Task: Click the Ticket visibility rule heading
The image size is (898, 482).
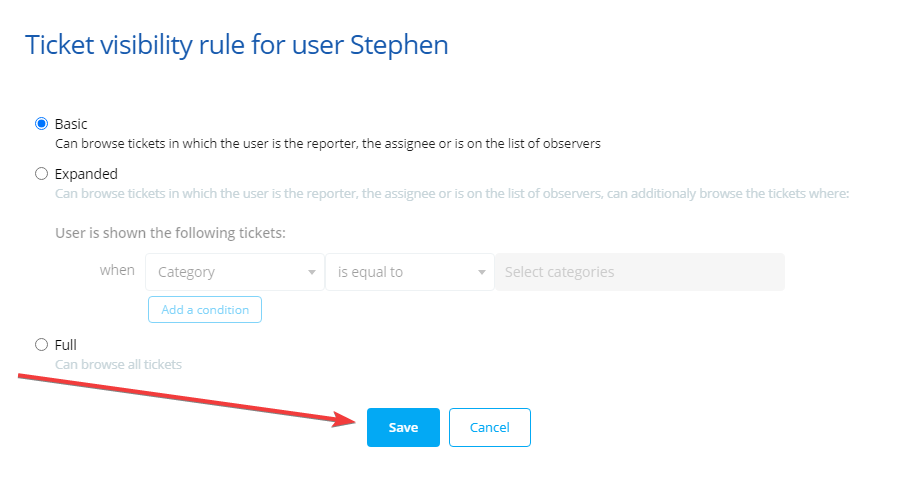Action: click(x=237, y=45)
